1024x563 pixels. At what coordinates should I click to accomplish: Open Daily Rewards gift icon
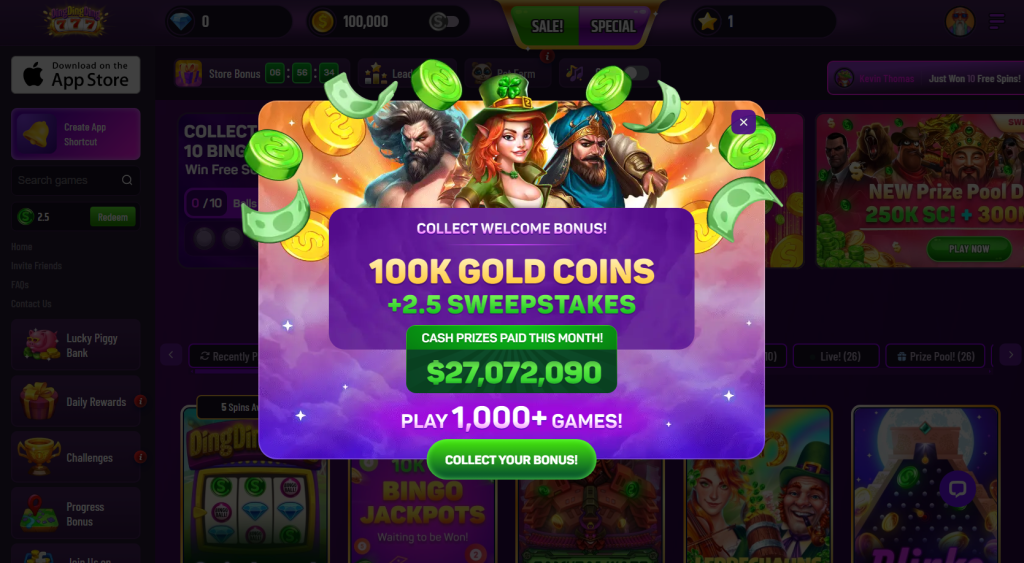click(39, 402)
